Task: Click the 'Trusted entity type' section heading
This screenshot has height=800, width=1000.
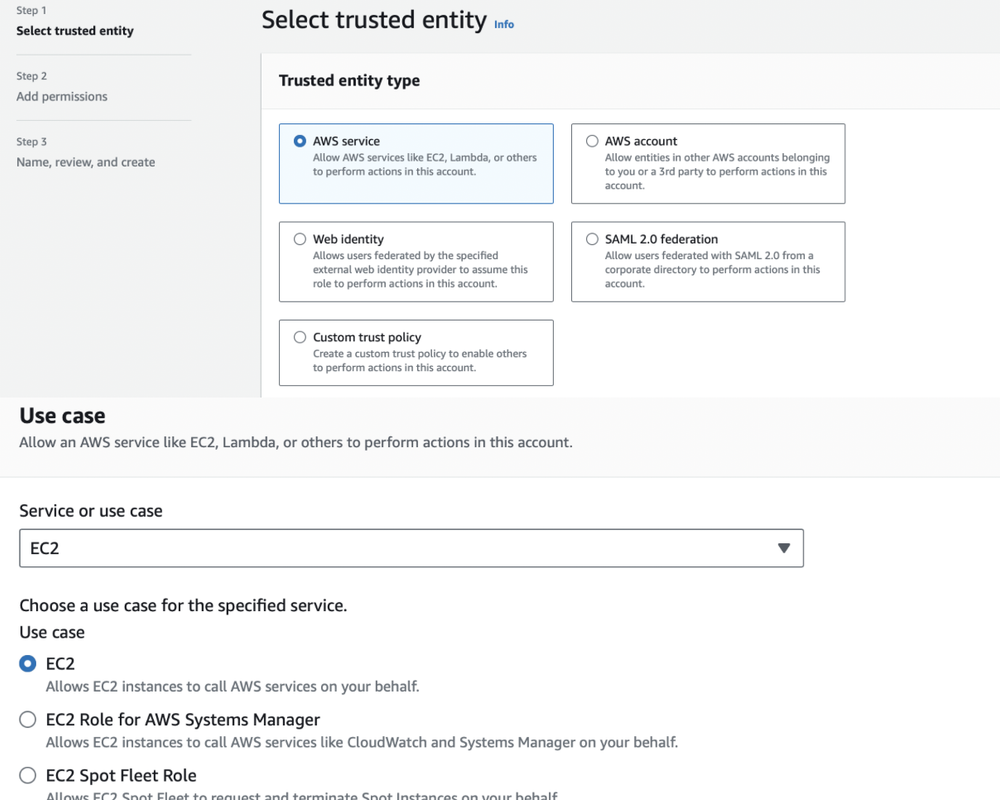Action: pyautogui.click(x=349, y=80)
